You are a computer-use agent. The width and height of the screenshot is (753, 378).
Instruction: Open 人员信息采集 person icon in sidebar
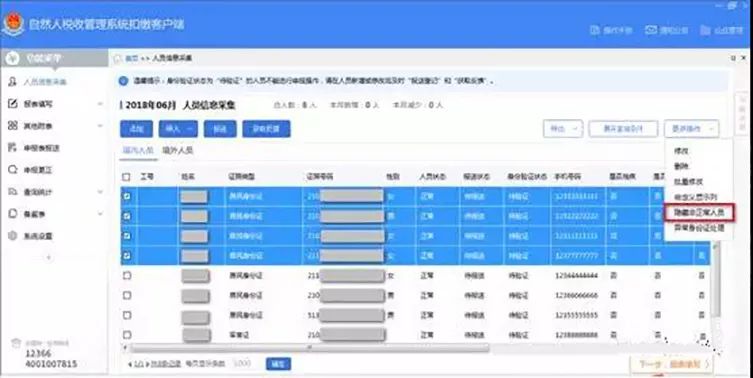tap(12, 82)
